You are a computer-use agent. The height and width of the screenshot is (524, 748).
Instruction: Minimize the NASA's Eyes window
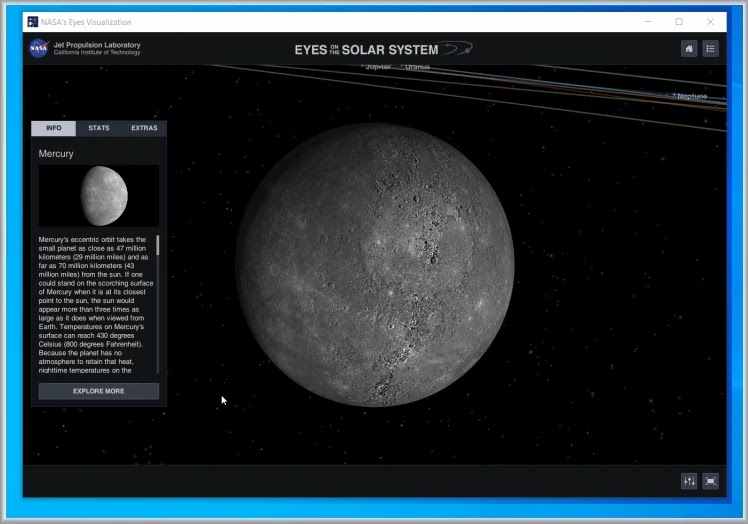(x=648, y=22)
